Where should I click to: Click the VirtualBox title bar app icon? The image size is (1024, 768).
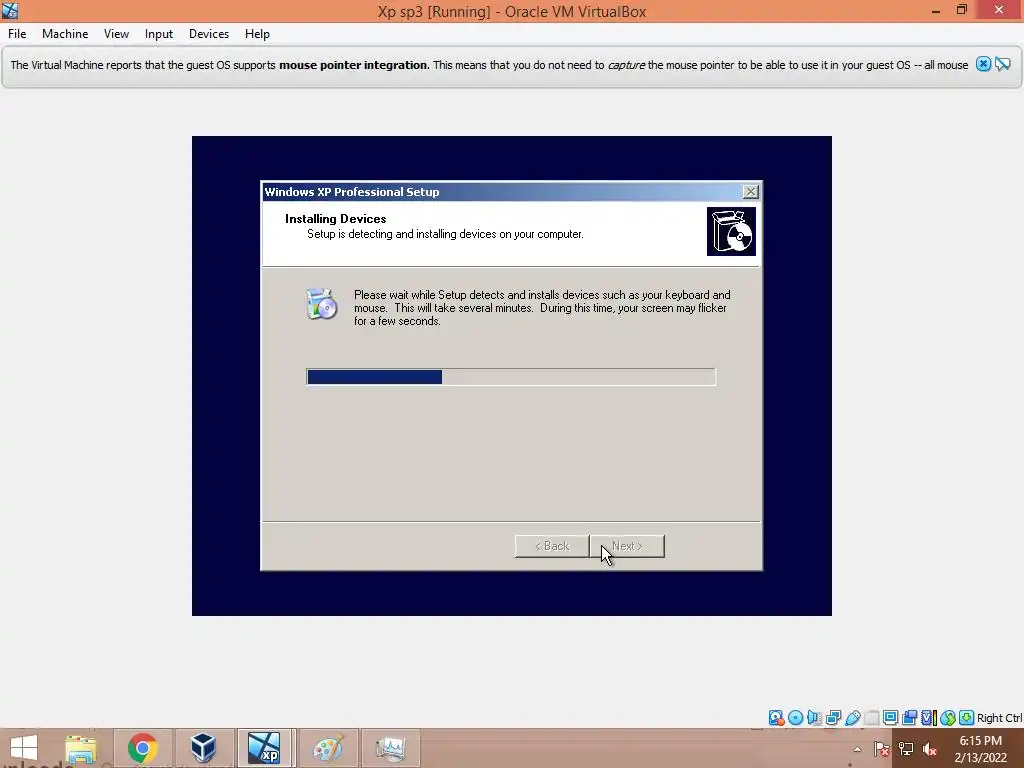tap(10, 10)
